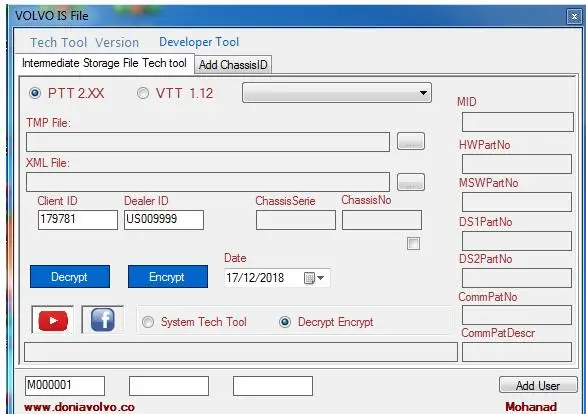Screen dimensions: 586x414
Task: Open the Developer Tool menu
Action: coord(199,42)
